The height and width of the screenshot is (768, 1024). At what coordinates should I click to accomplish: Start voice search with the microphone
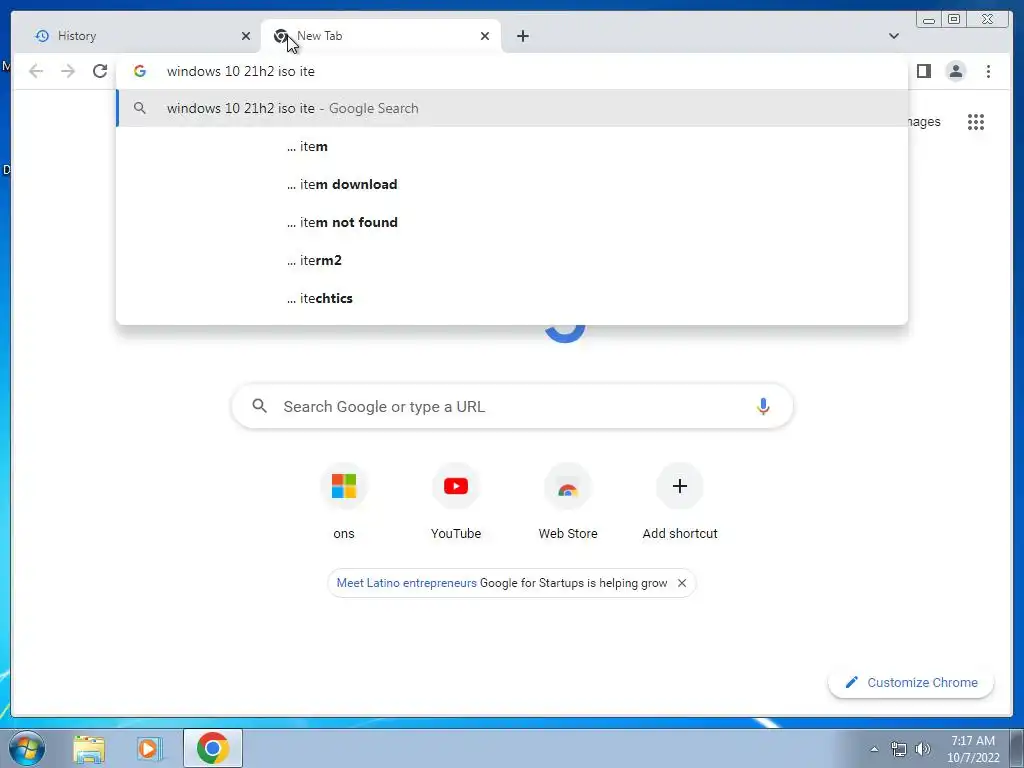pyautogui.click(x=763, y=406)
